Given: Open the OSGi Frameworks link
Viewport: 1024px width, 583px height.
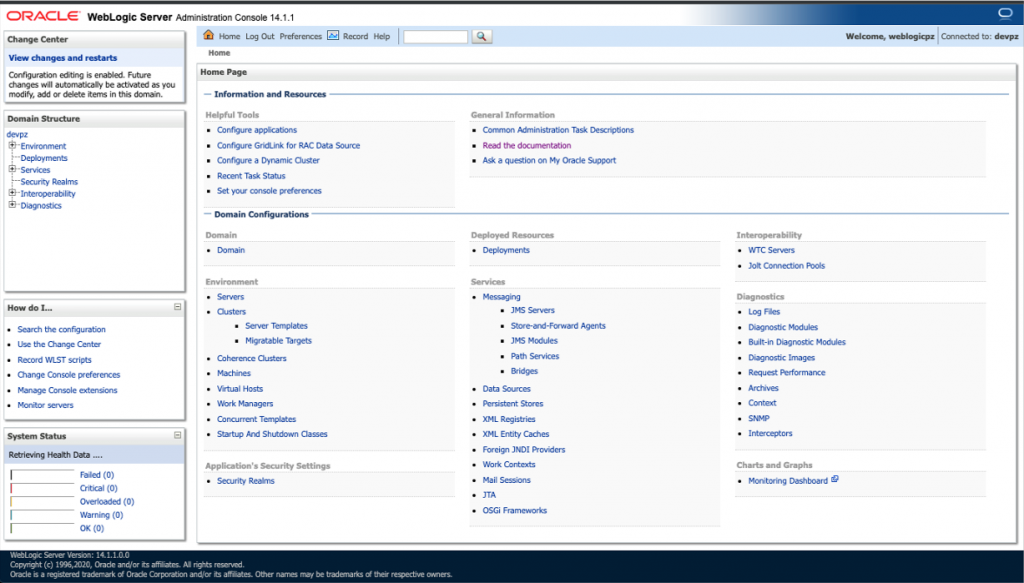Looking at the screenshot, I should pos(515,511).
